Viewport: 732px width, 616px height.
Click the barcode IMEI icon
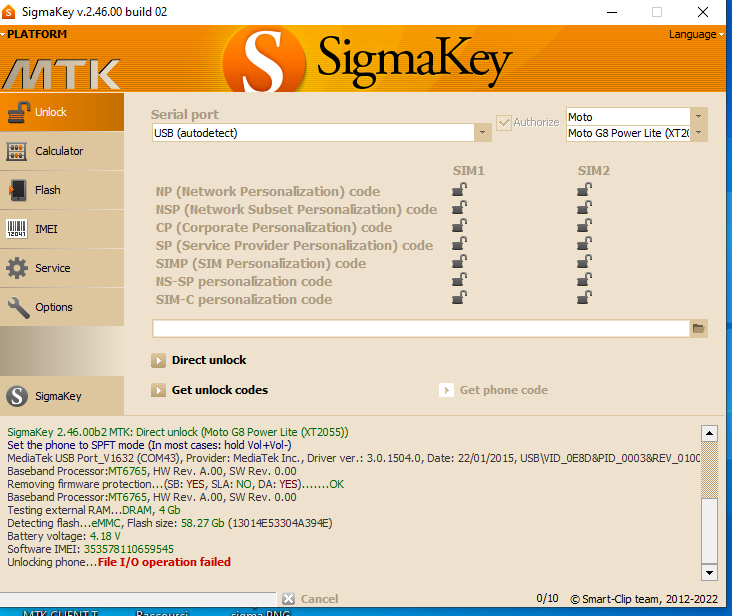point(16,229)
